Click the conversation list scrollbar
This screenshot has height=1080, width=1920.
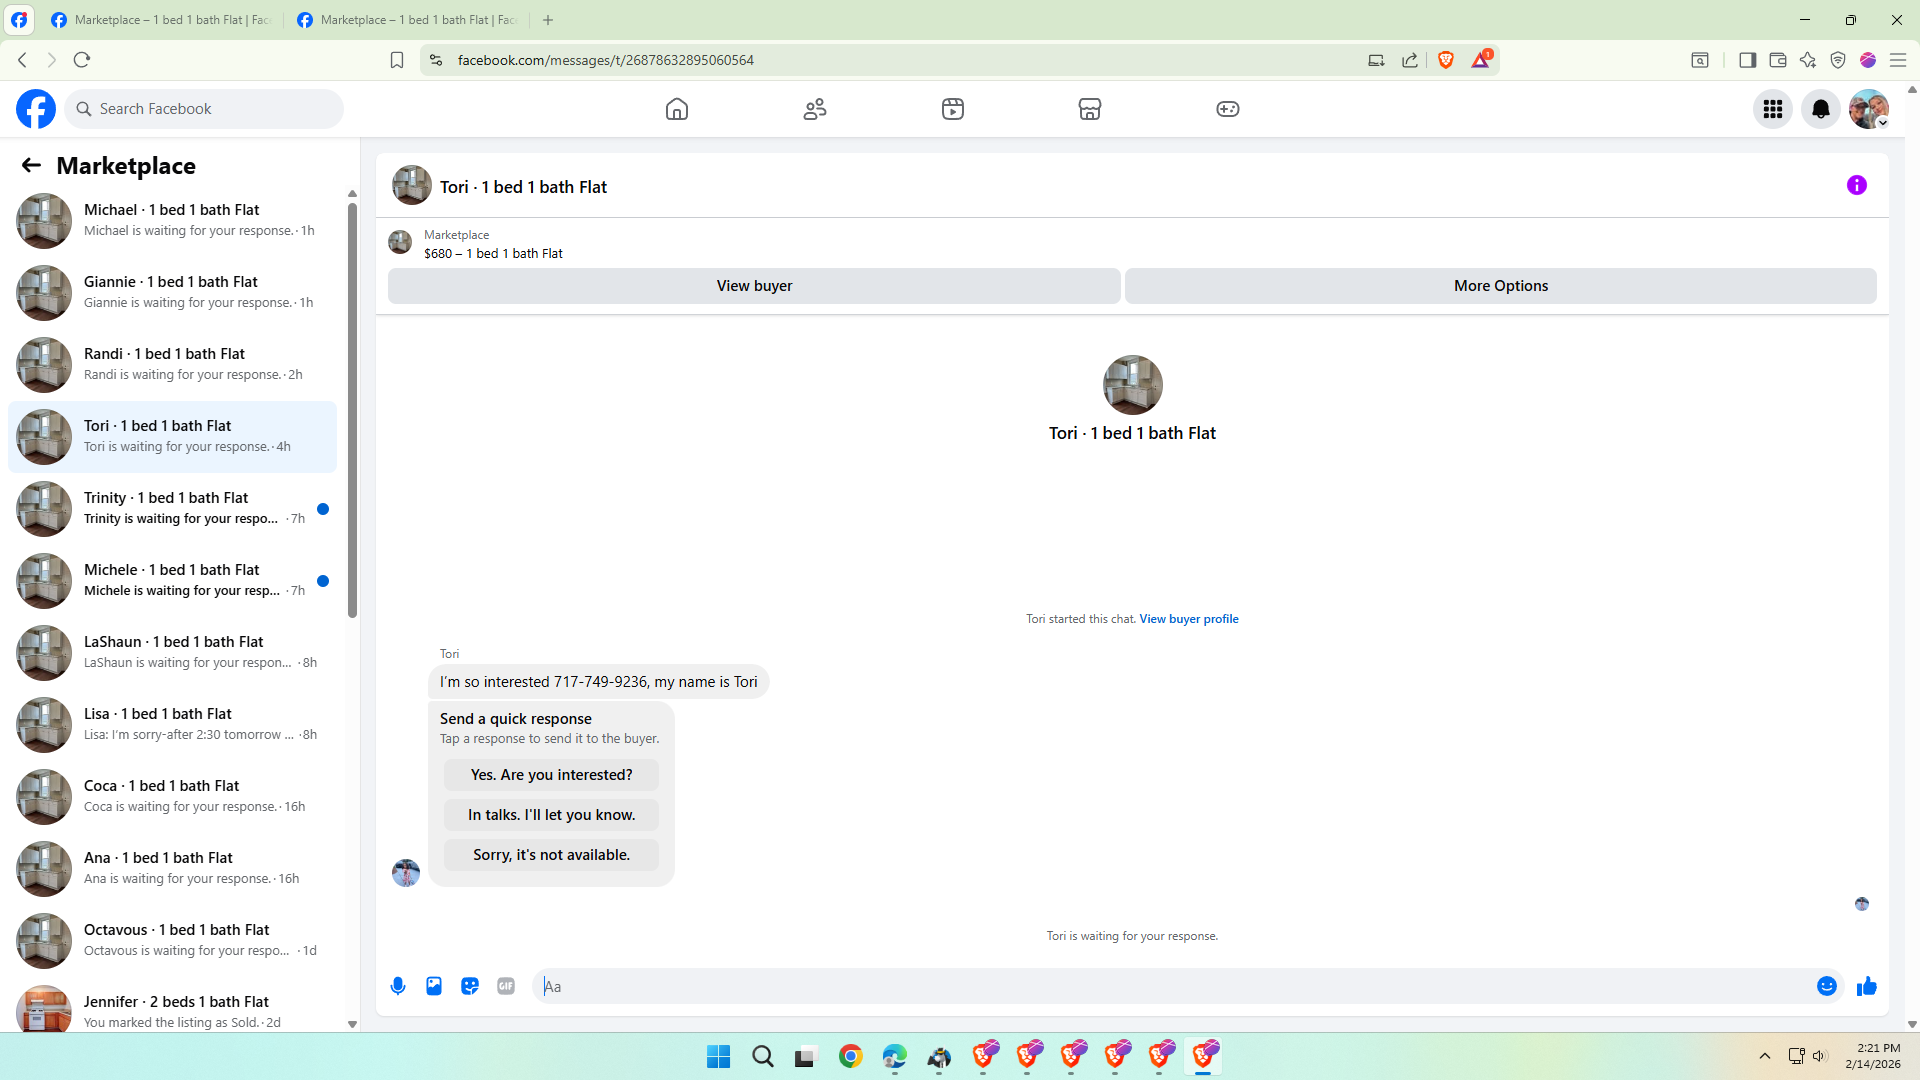click(x=352, y=410)
